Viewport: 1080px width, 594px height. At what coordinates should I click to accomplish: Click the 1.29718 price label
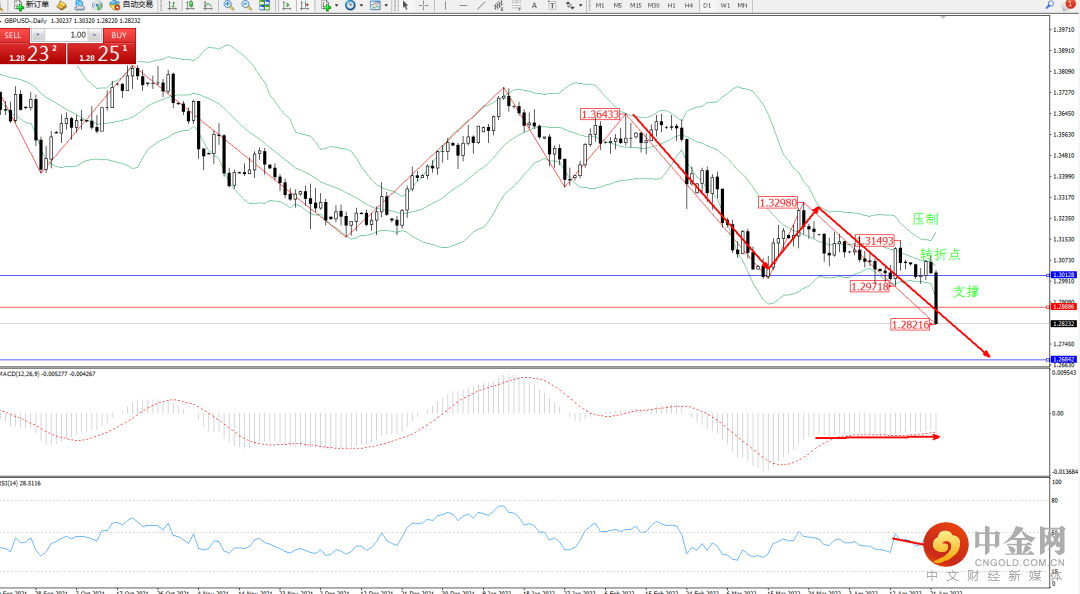point(870,287)
